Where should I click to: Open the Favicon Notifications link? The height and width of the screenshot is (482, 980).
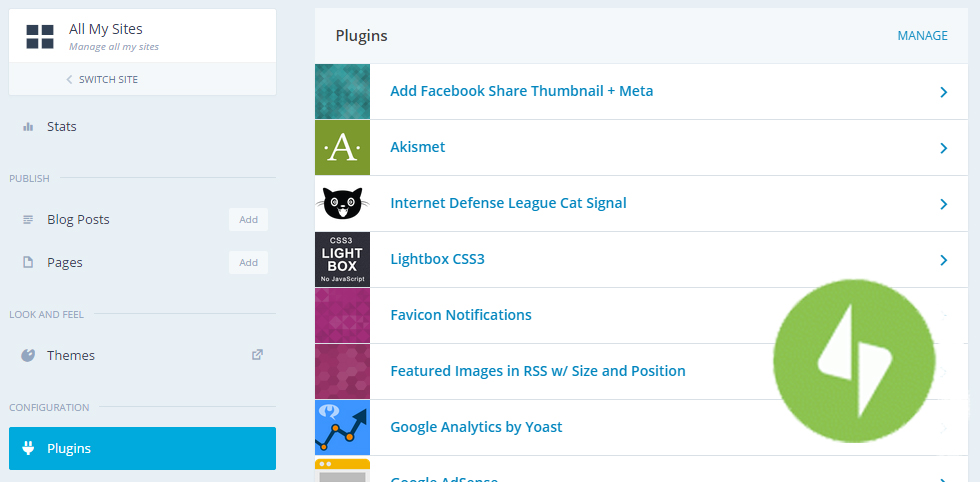tap(461, 315)
